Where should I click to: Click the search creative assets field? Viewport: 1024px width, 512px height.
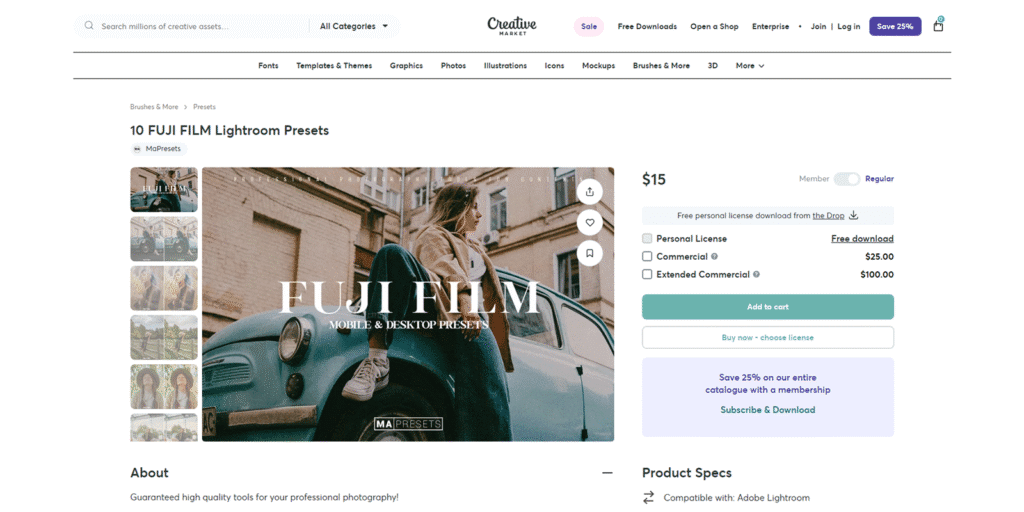tap(204, 26)
